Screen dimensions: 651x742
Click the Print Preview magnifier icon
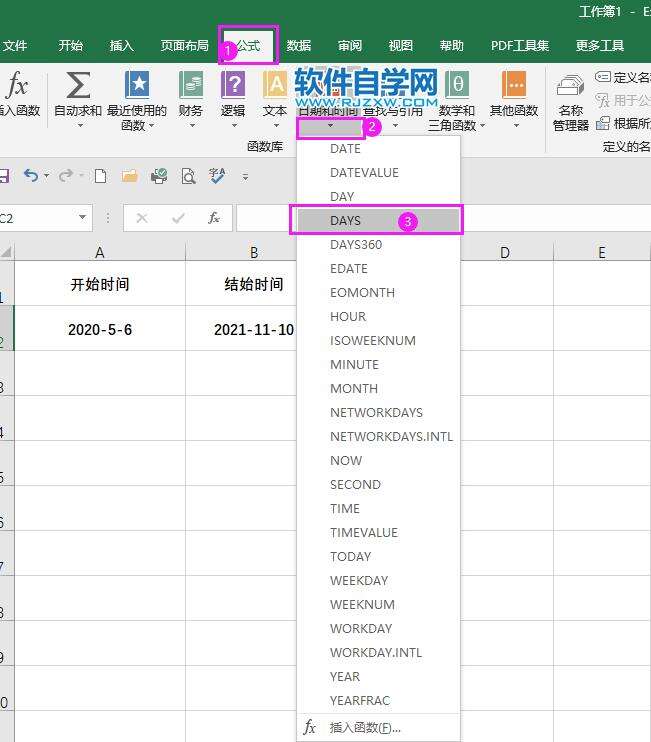188,176
